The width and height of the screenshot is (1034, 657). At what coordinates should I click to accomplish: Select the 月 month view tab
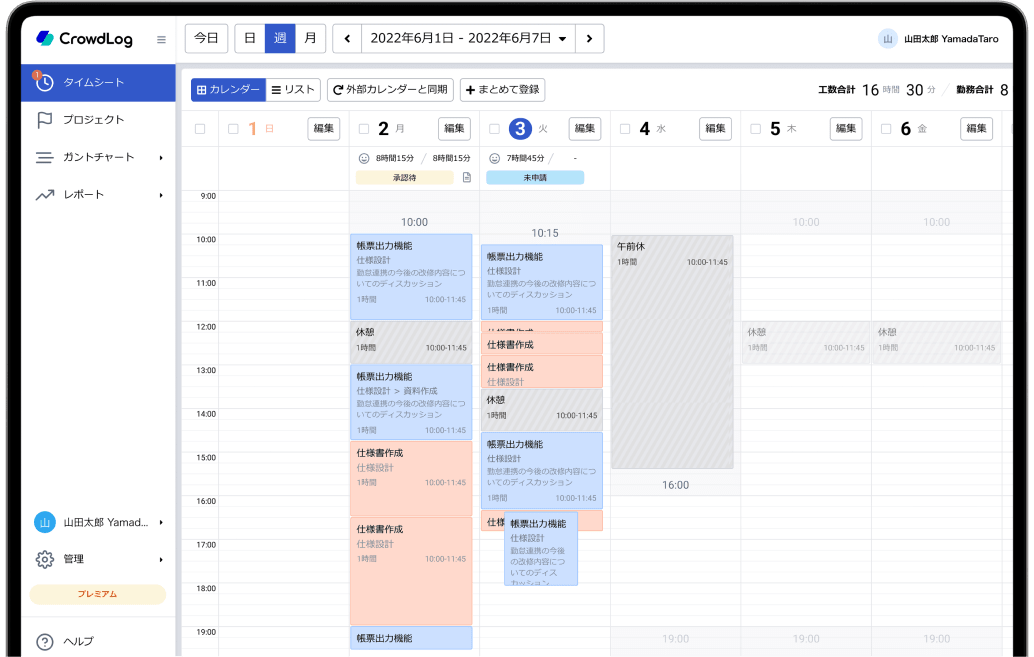pyautogui.click(x=310, y=39)
